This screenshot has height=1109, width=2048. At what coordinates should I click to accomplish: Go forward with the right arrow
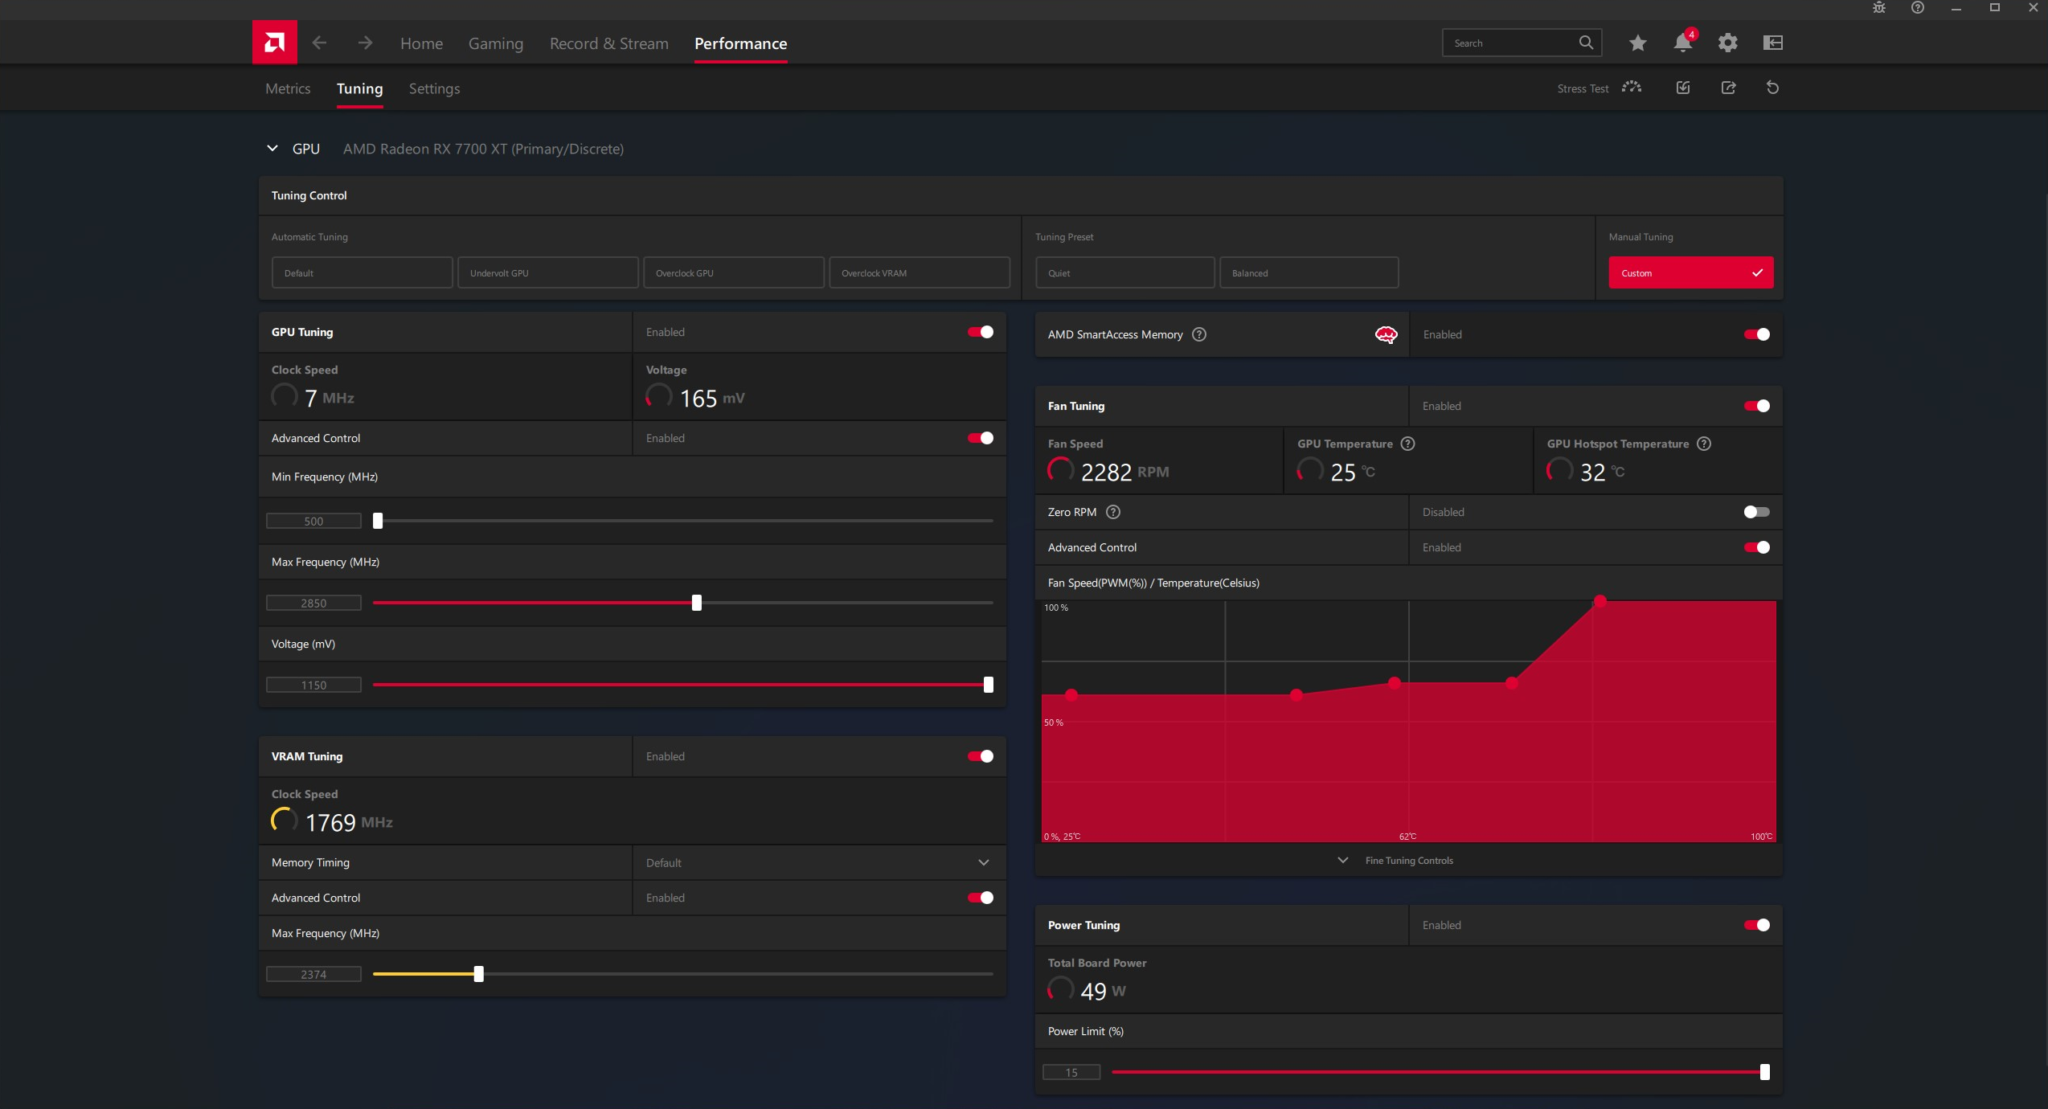(365, 43)
